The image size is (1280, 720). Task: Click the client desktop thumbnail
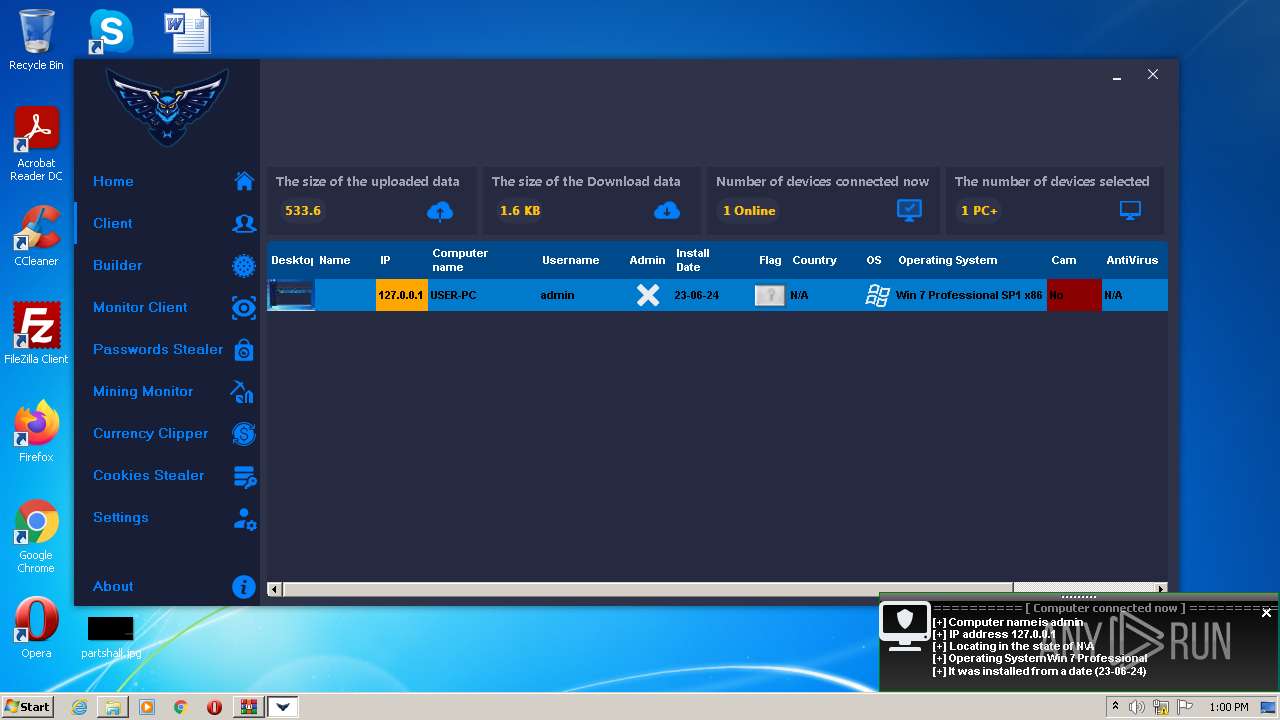pos(291,295)
